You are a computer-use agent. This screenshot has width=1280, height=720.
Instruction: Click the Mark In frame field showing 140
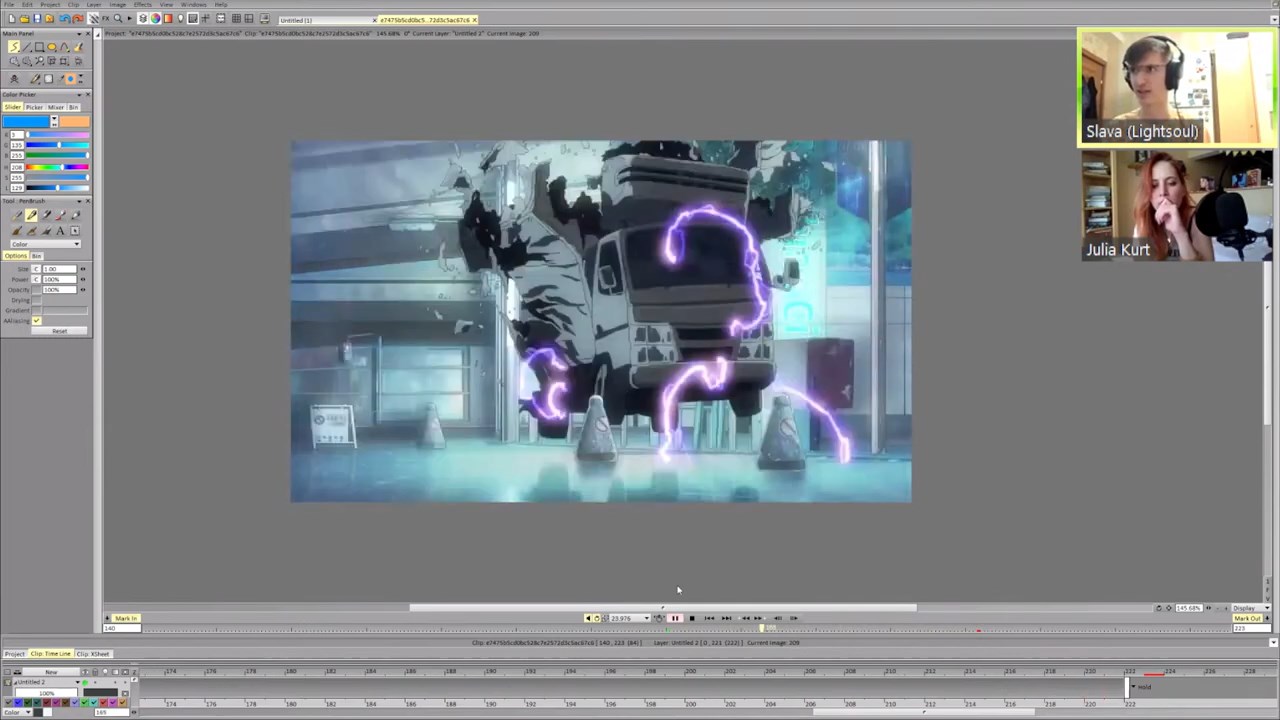click(x=122, y=628)
